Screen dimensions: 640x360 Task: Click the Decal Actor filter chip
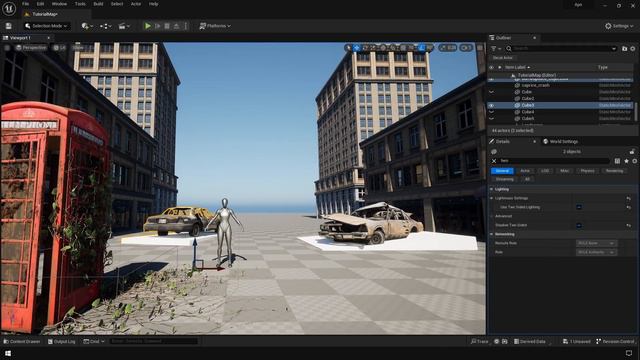click(x=502, y=58)
